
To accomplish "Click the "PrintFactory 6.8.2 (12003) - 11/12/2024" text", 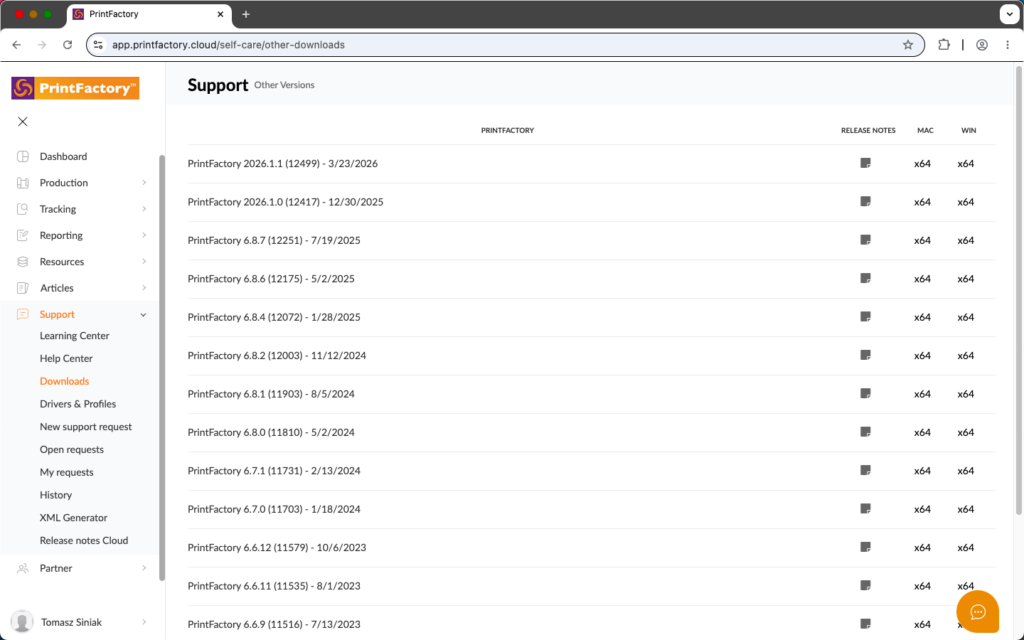I will 277,356.
